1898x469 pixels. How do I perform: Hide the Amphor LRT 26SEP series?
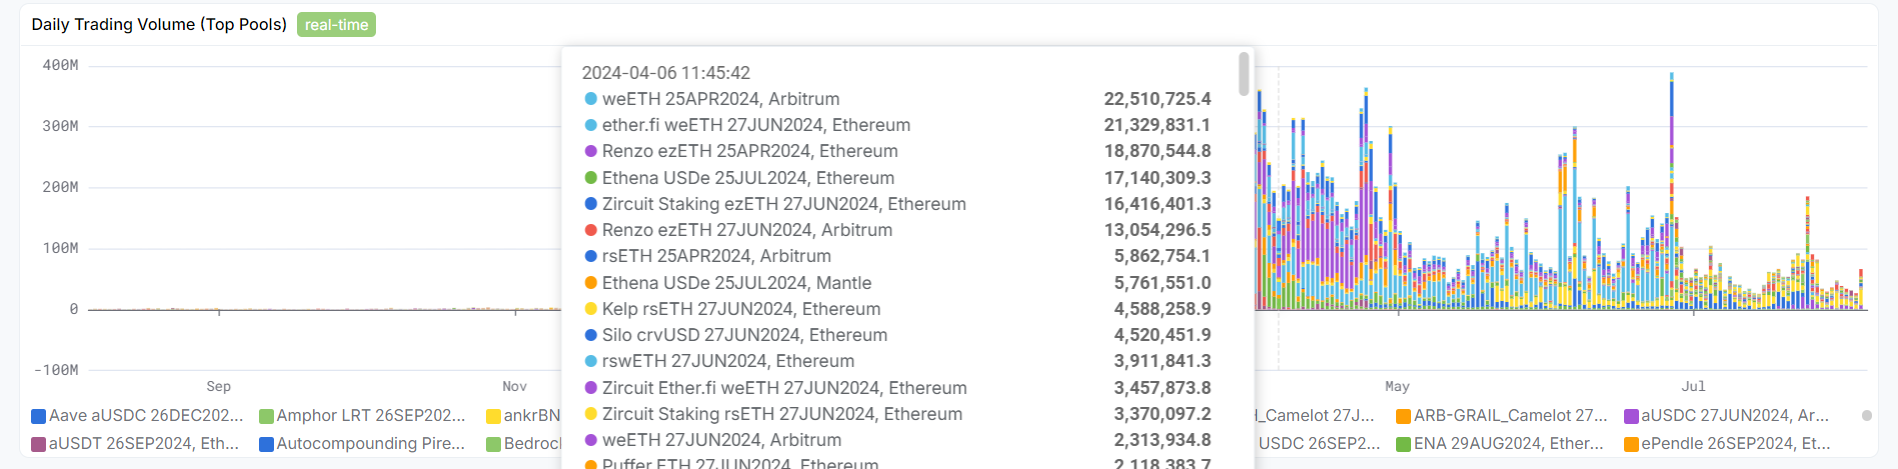362,416
